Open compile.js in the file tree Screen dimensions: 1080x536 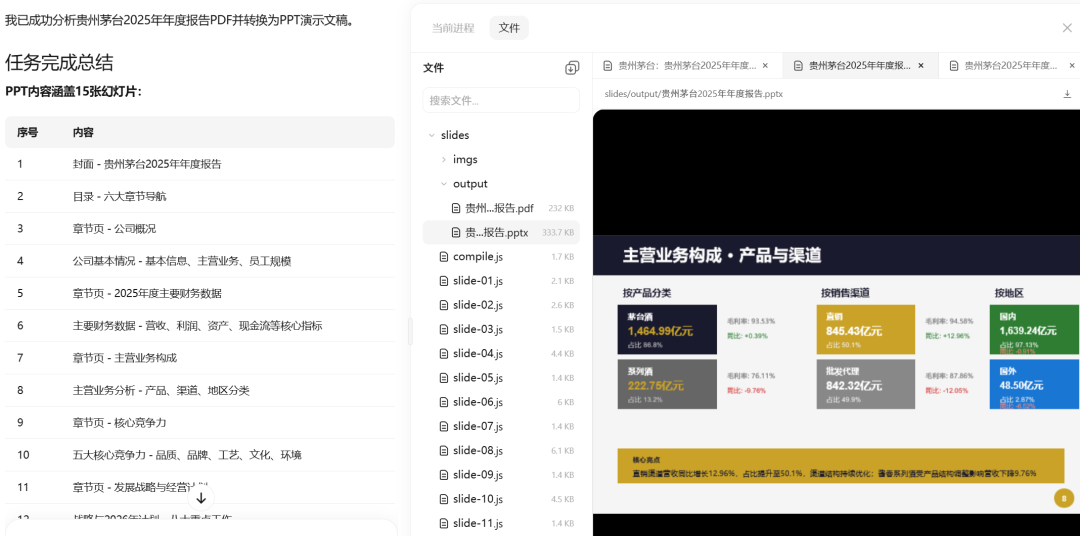pos(501,257)
